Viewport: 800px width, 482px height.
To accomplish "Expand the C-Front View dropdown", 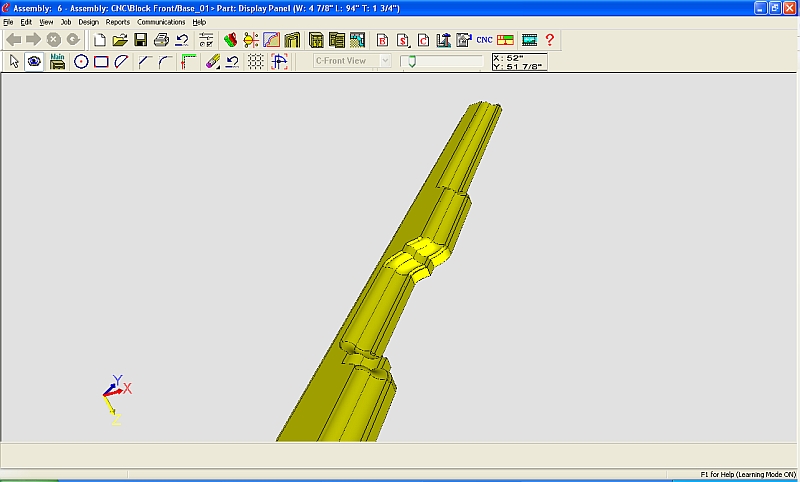I will coord(385,61).
